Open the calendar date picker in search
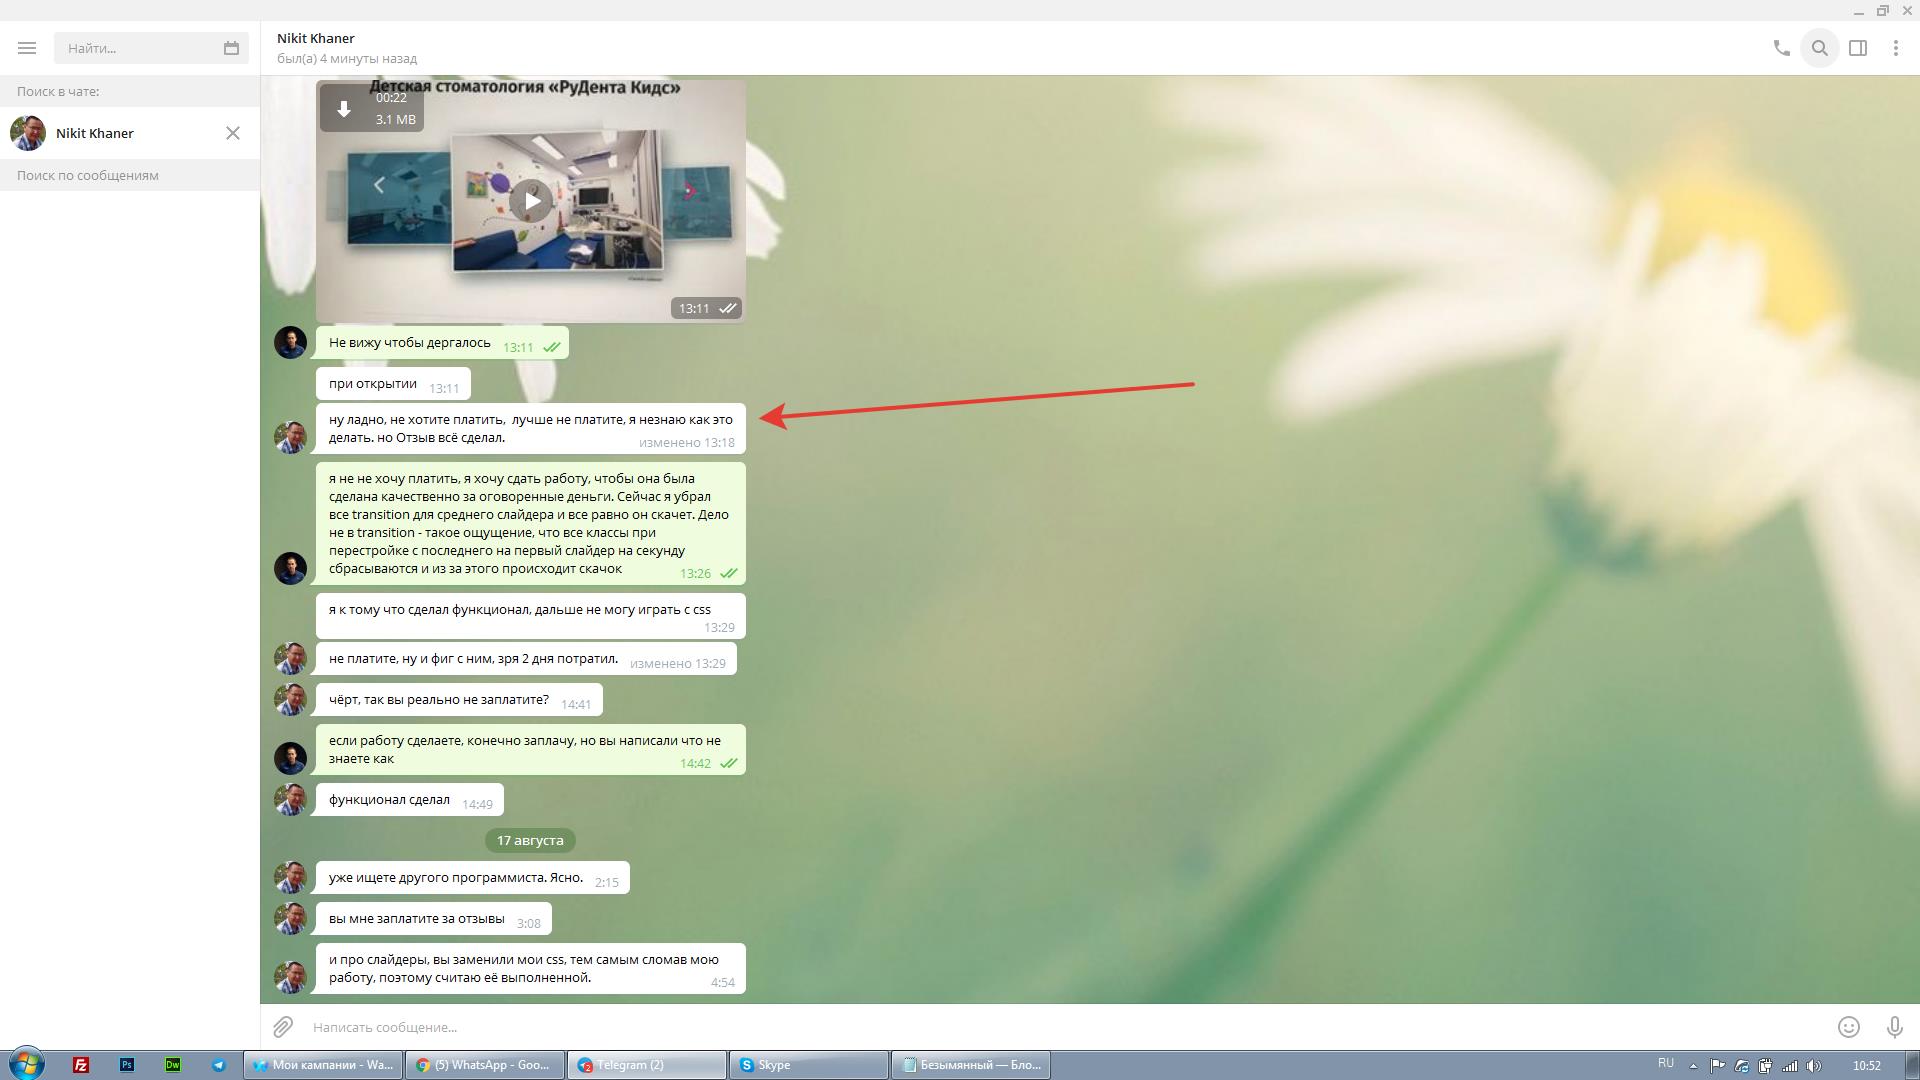 click(x=231, y=48)
